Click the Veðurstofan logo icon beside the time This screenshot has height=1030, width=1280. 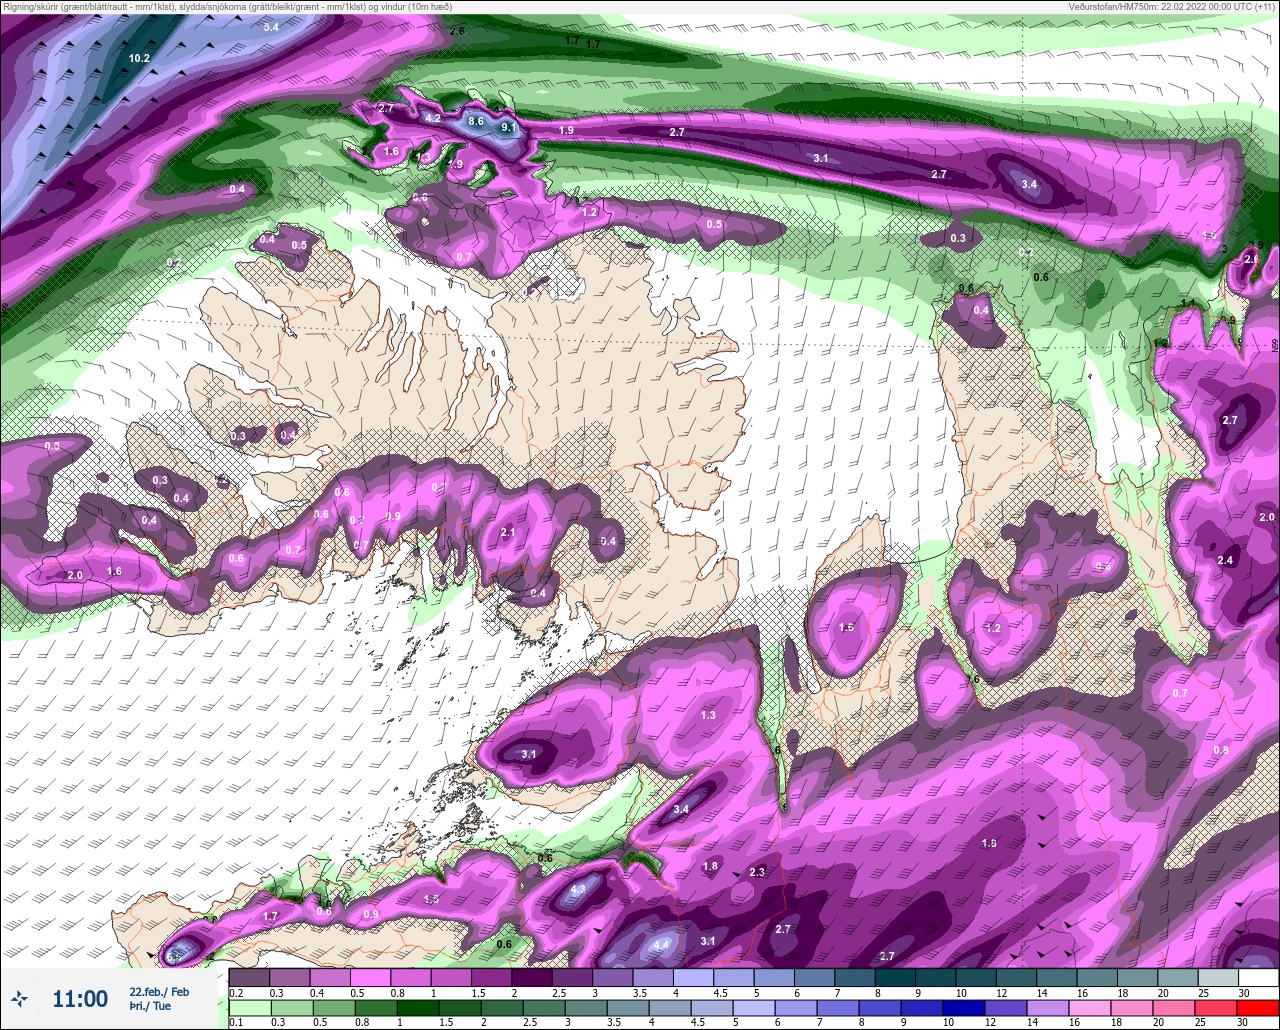20,998
